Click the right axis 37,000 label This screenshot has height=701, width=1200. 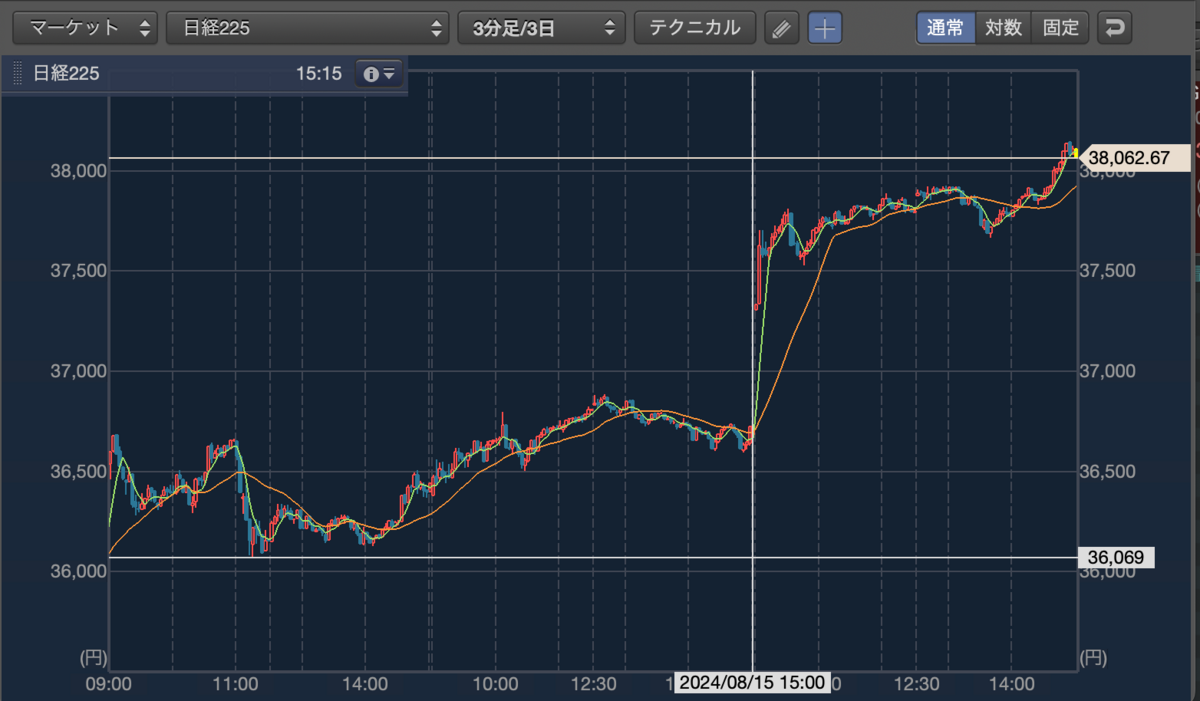tap(1109, 371)
